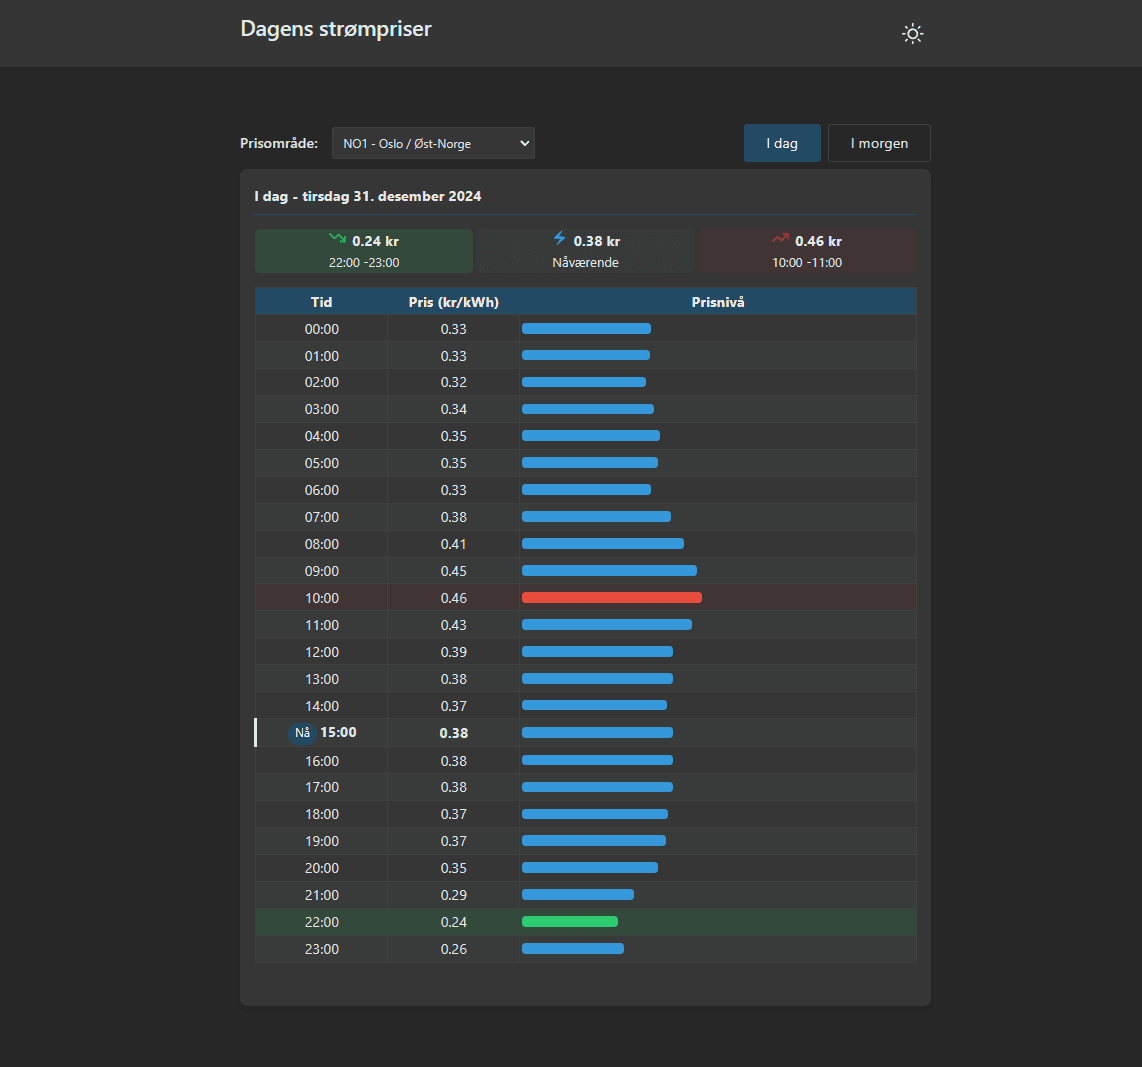Click the 0.32 price at 02:00
The width and height of the screenshot is (1142, 1067).
[x=454, y=382]
